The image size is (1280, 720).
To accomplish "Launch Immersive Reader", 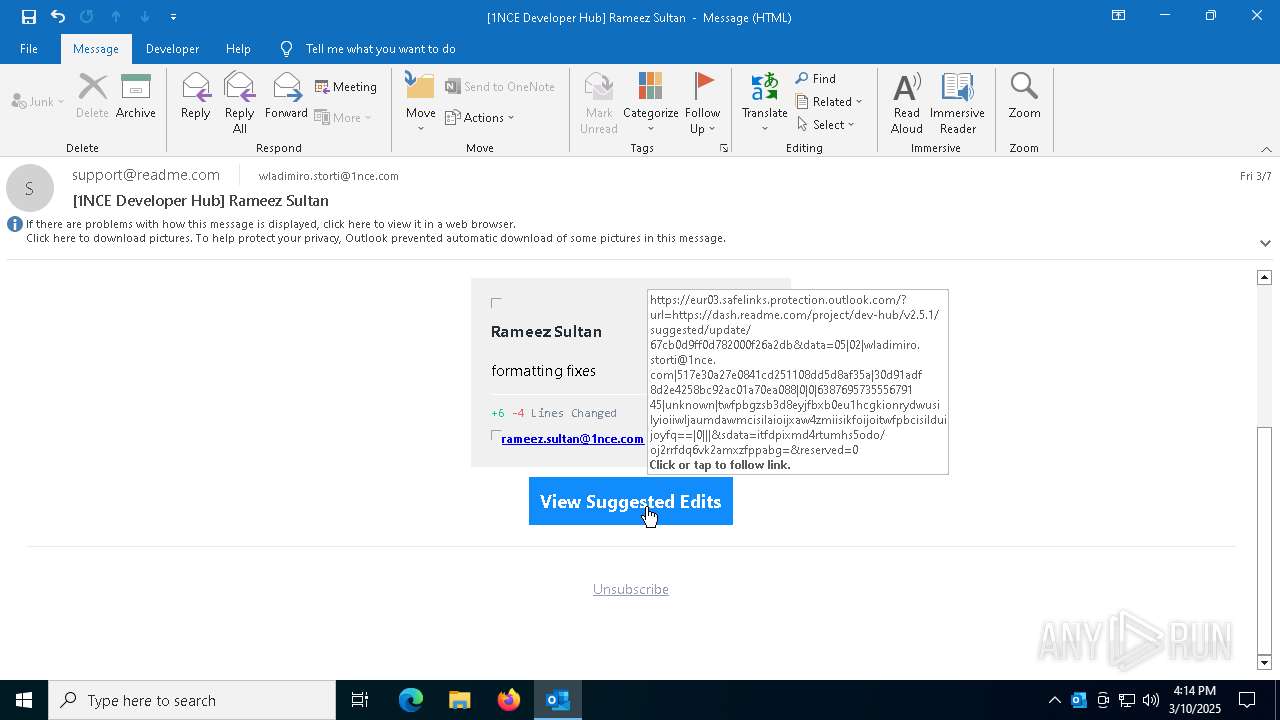I will [x=957, y=102].
